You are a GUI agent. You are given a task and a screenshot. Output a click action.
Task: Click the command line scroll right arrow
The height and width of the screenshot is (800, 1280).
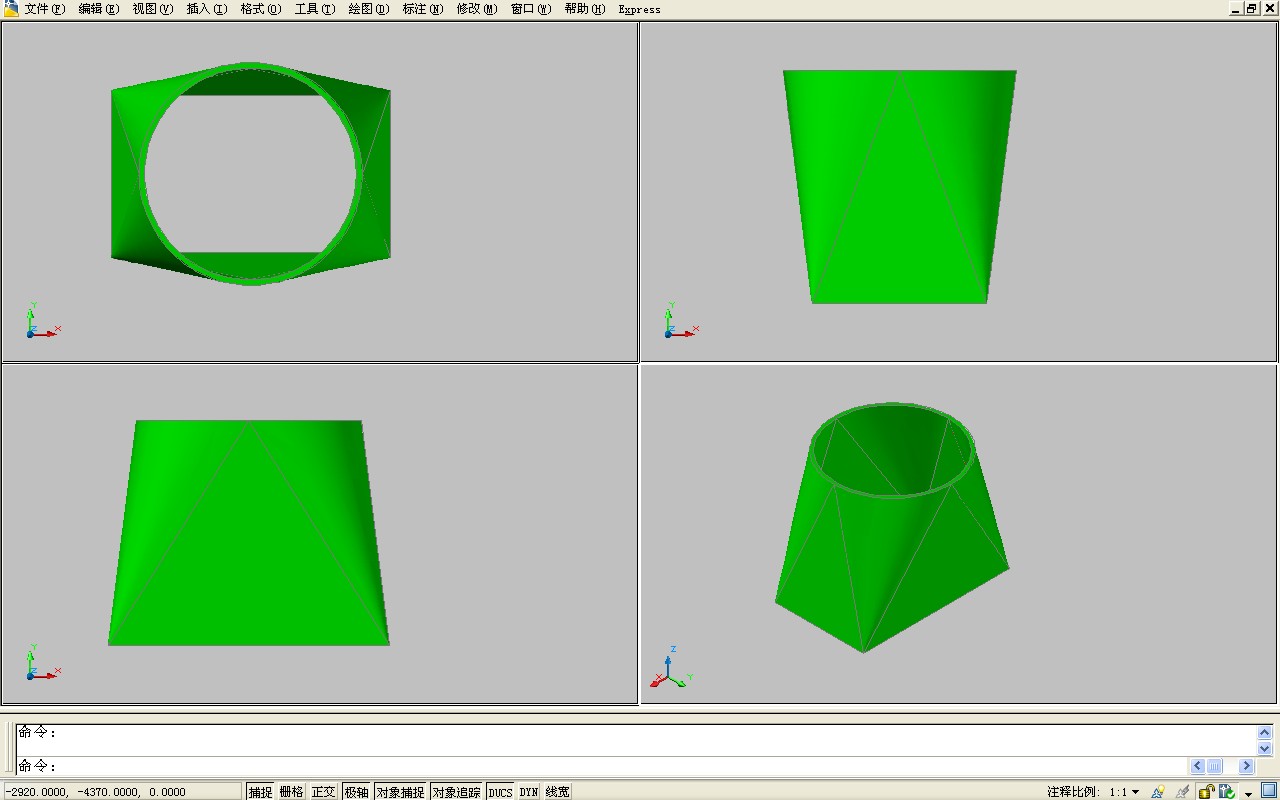(x=1246, y=766)
